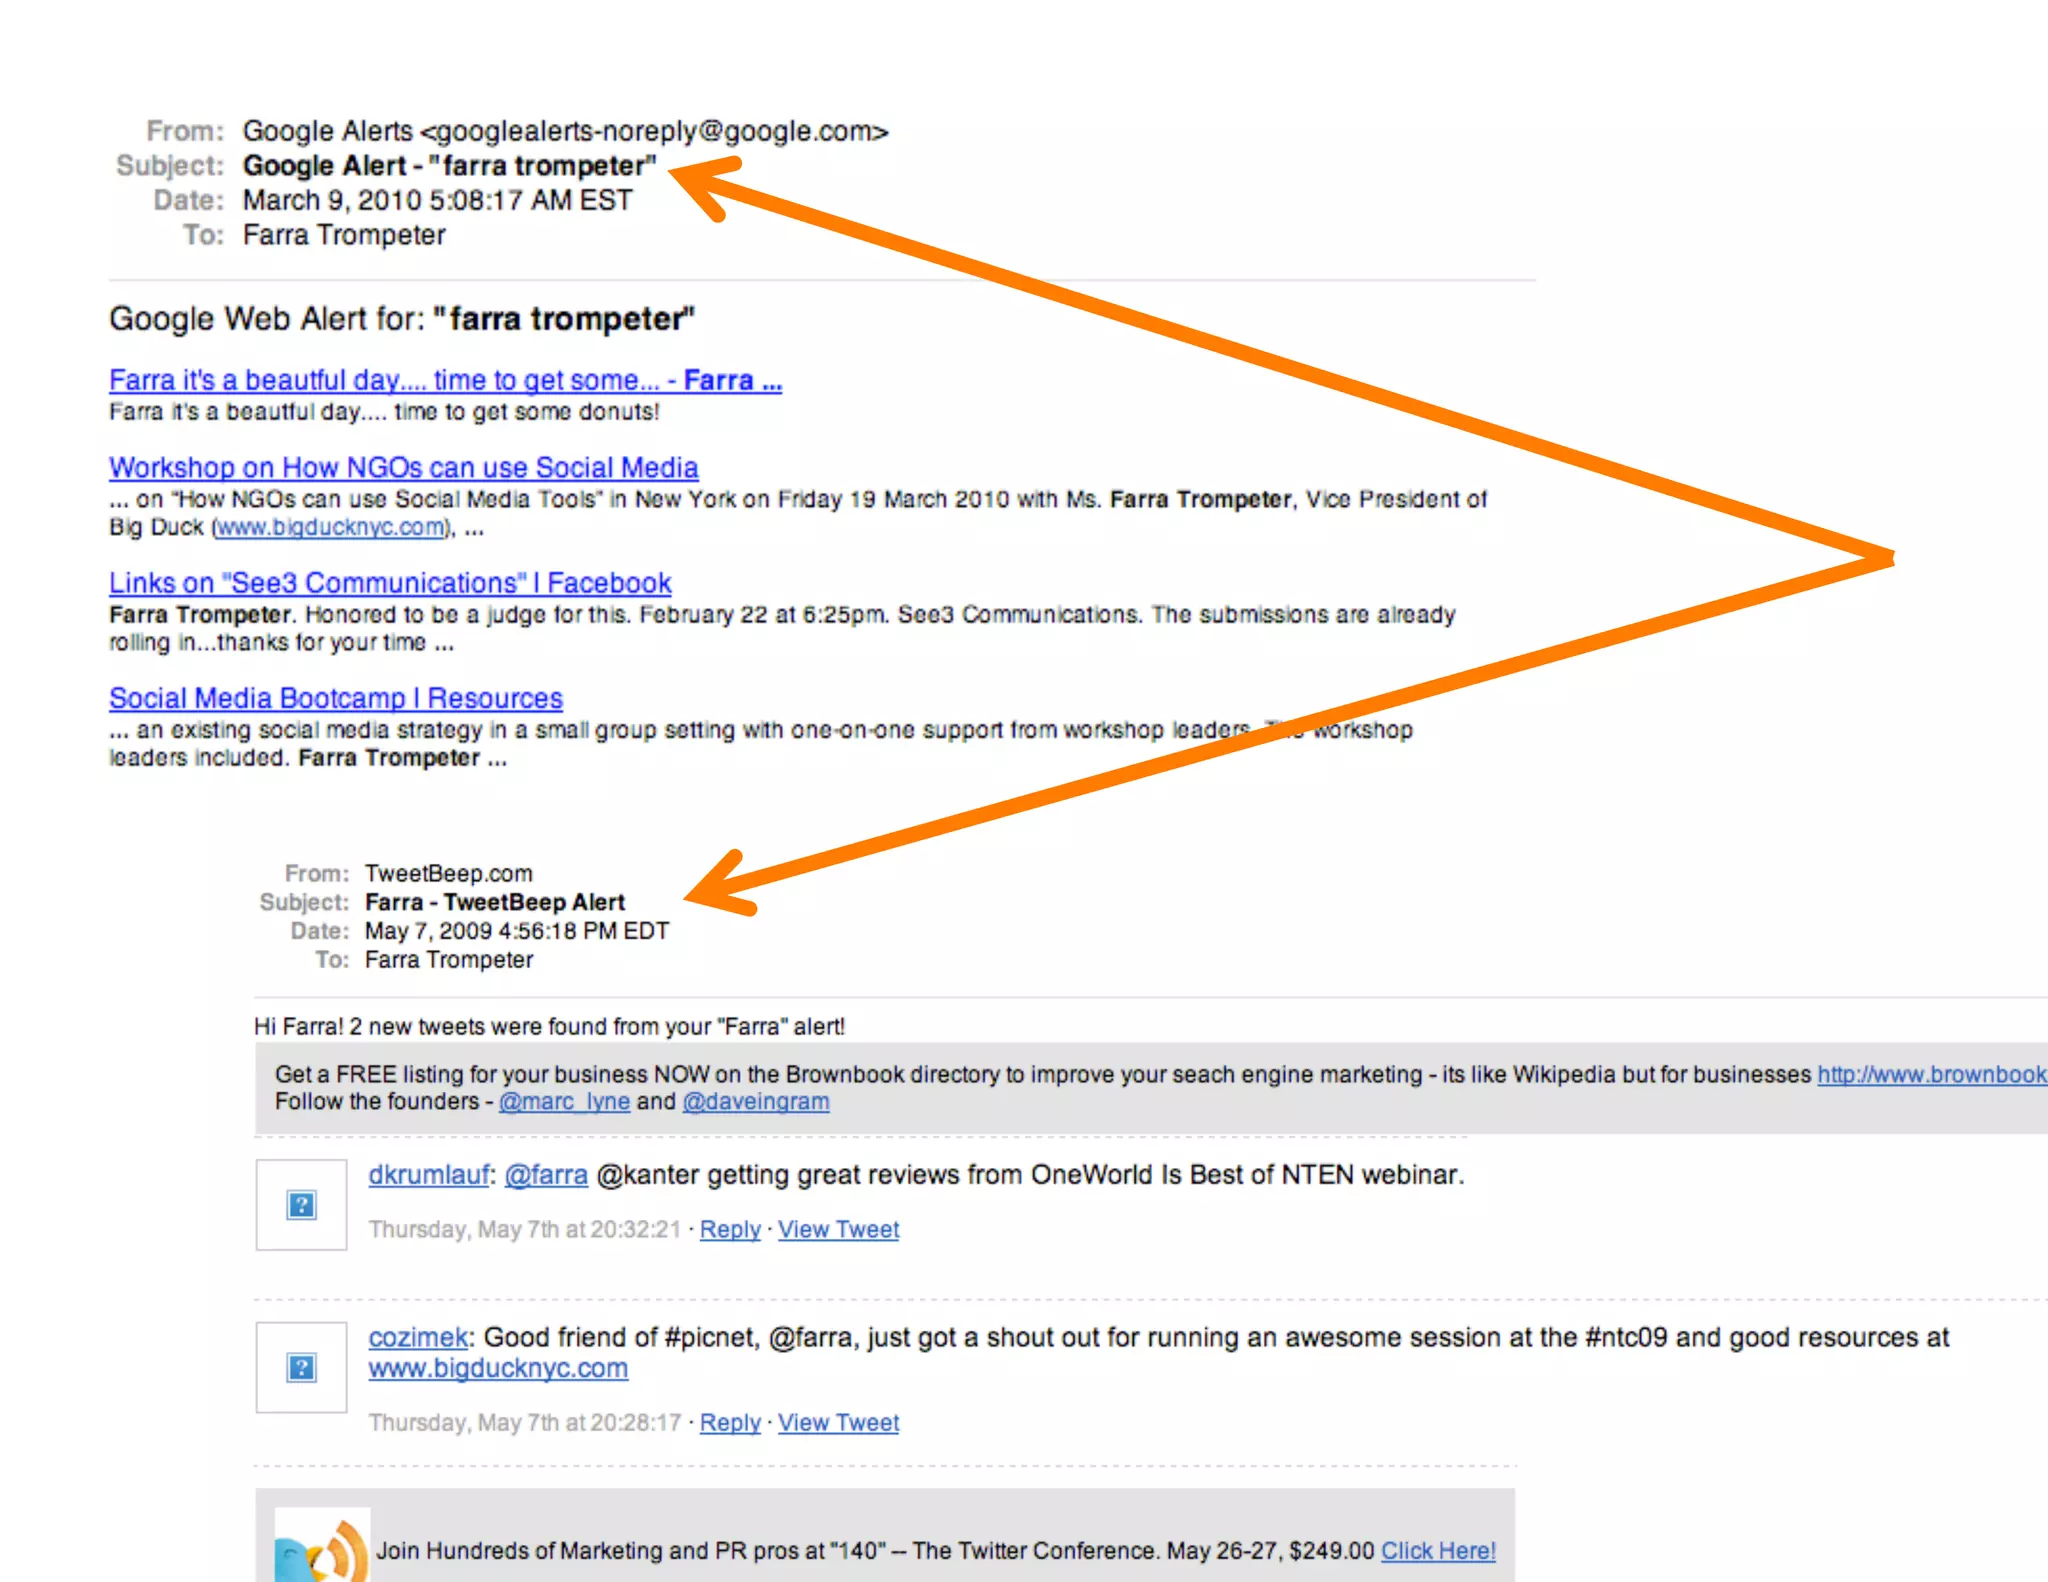
Task: Click the www.bigducknyc.com link in Google alert
Action: tap(330, 527)
